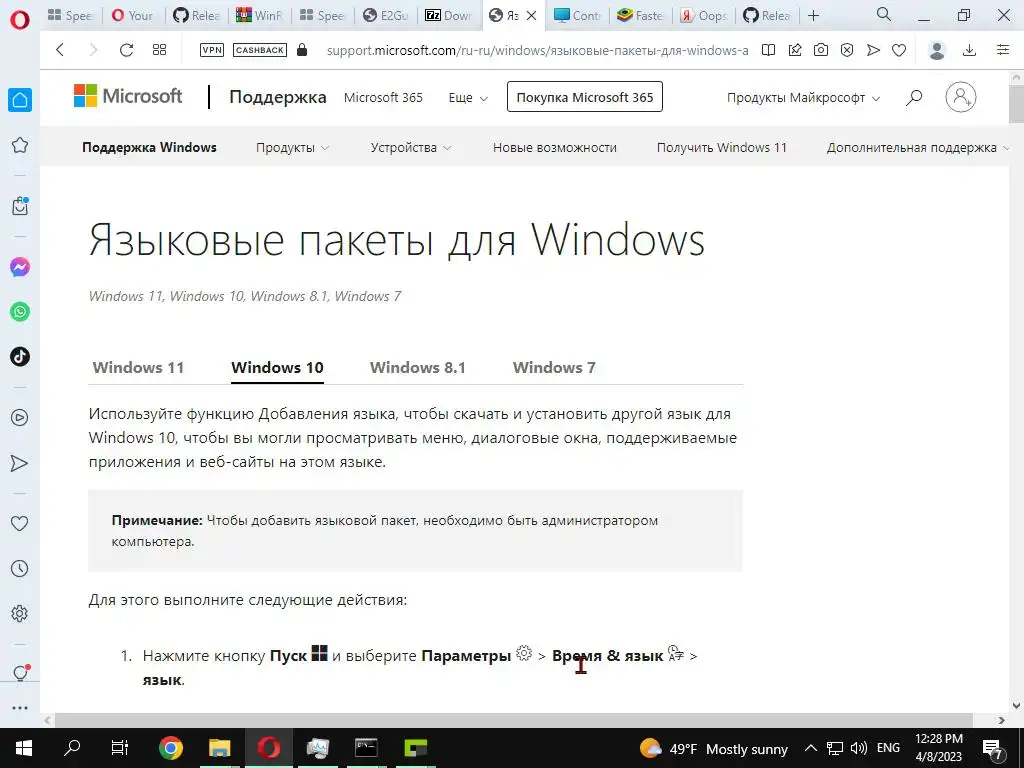The height and width of the screenshot is (768, 1024).
Task: Open WhatsApp in Opera sidebar
Action: point(20,312)
